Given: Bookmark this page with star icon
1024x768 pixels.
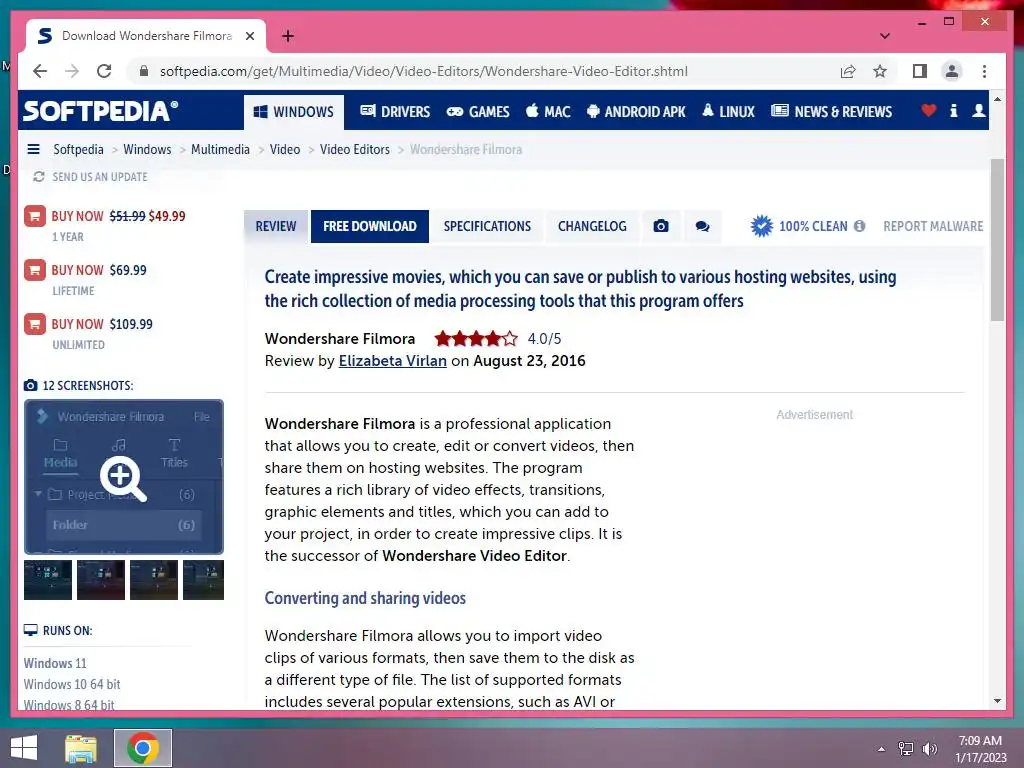Looking at the screenshot, I should (880, 71).
